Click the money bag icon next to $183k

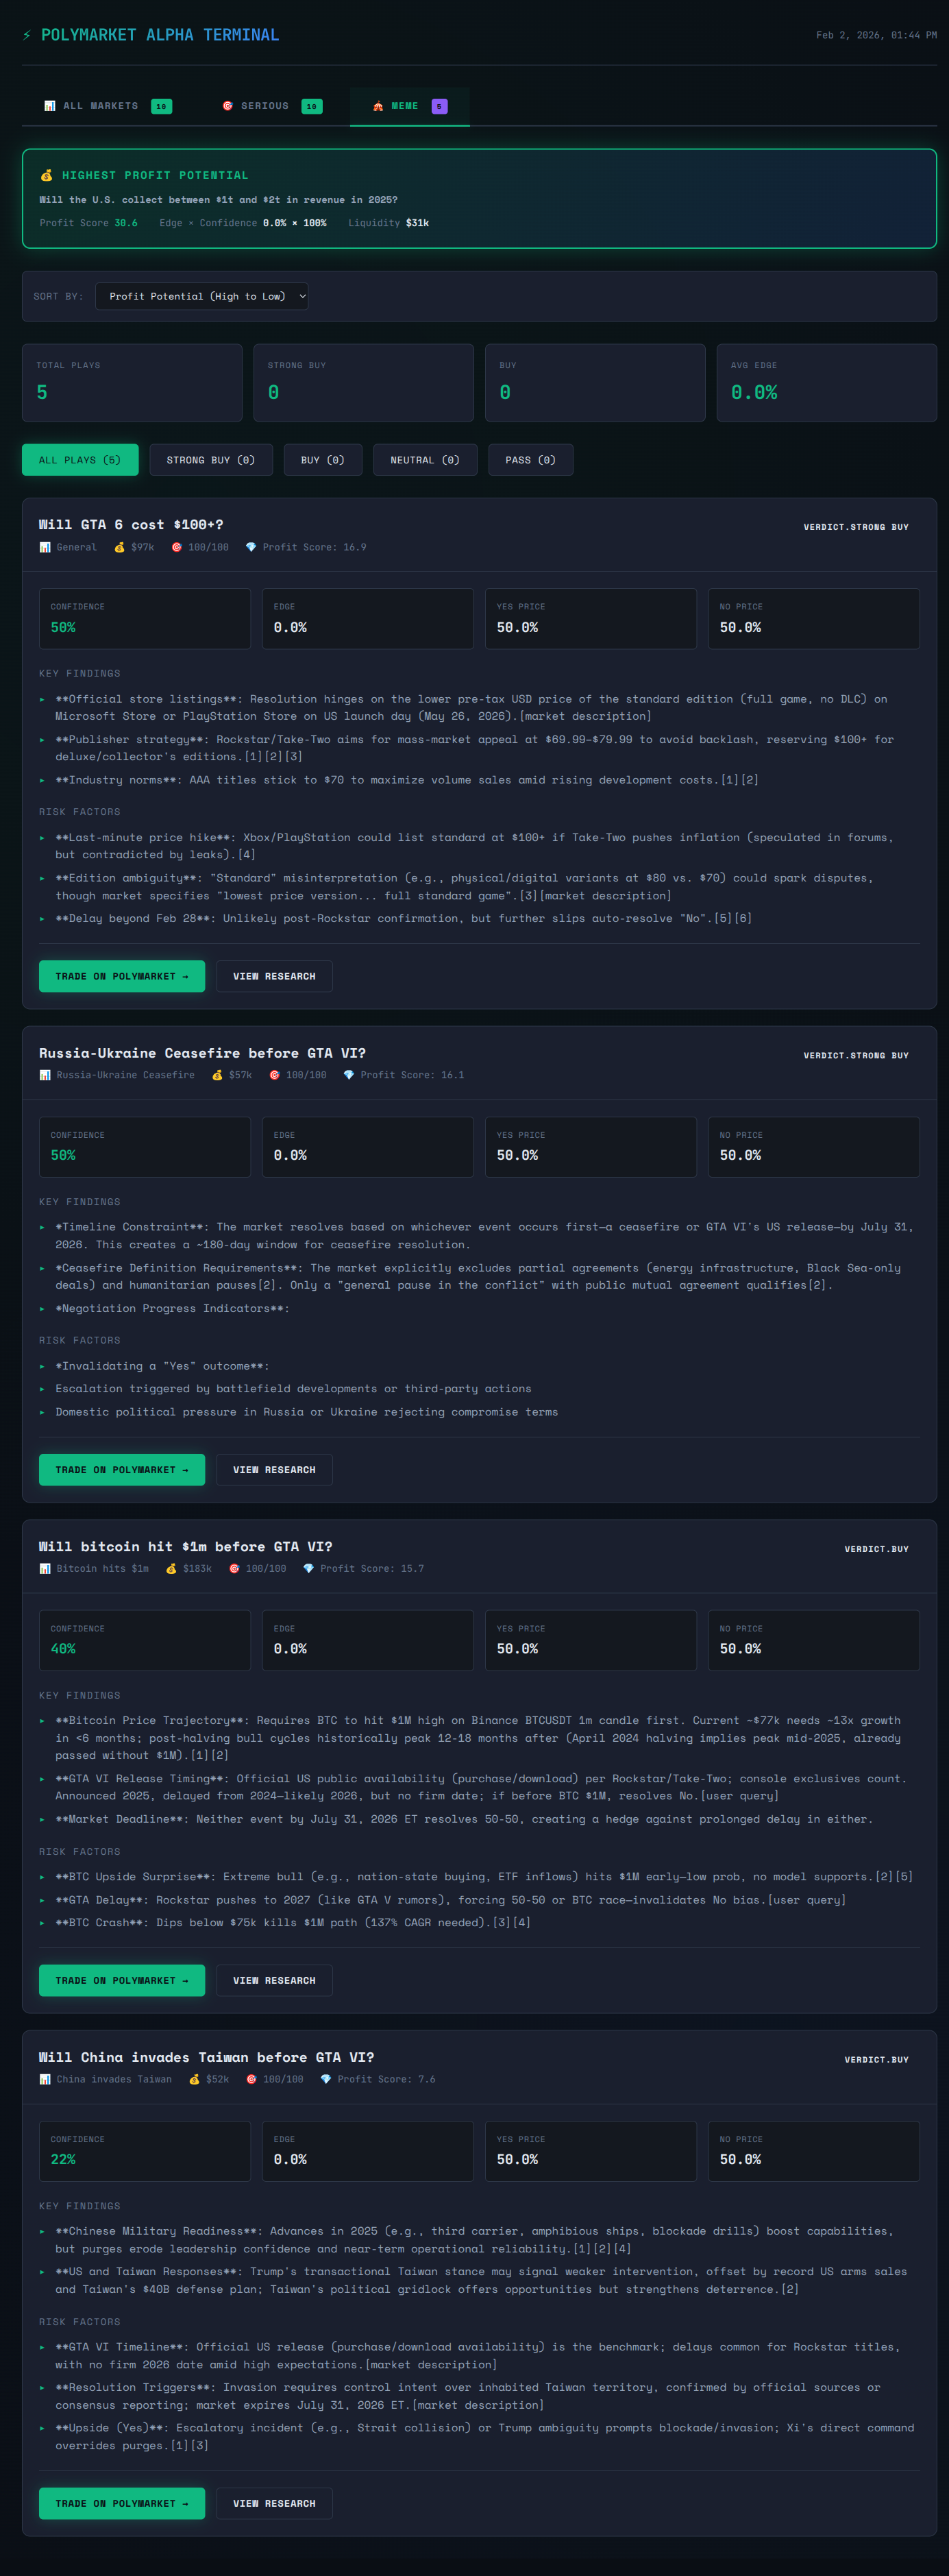tap(171, 1568)
